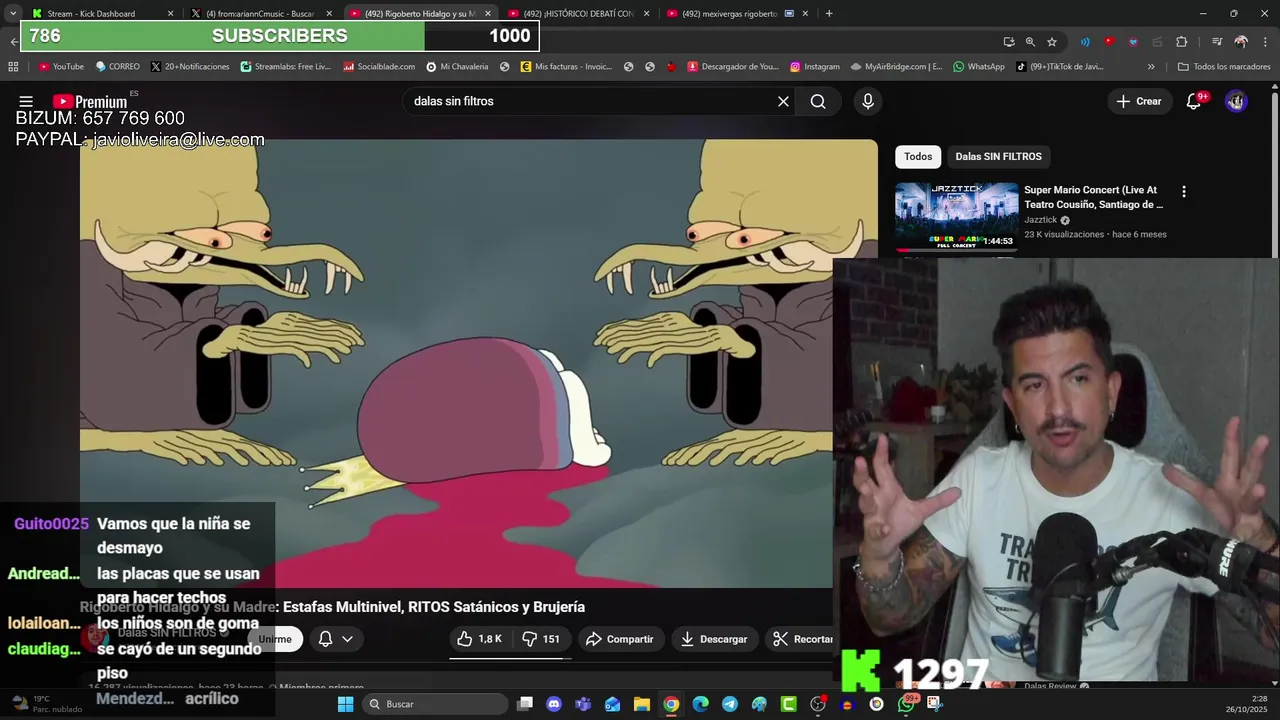This screenshot has width=1280, height=720.
Task: Open the Mi Chavaleria bookmark
Action: (x=457, y=67)
